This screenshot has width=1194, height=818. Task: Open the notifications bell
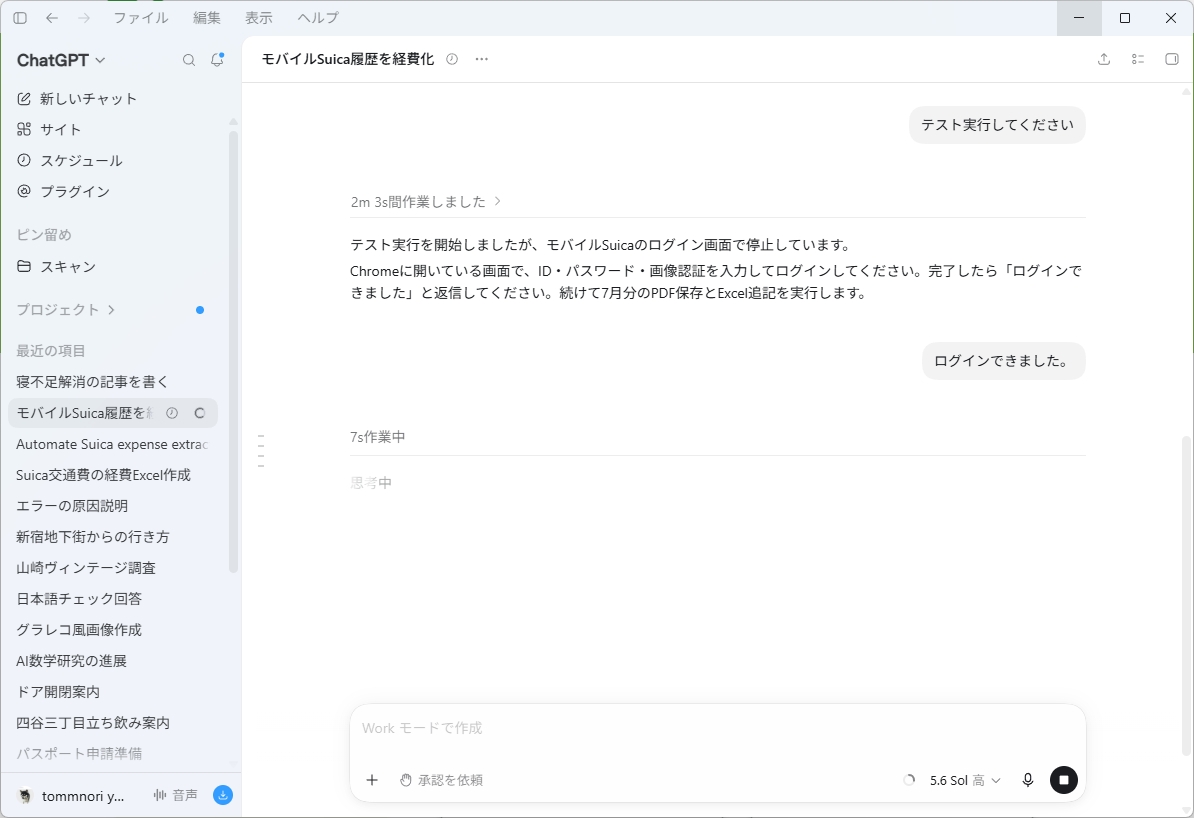point(217,59)
